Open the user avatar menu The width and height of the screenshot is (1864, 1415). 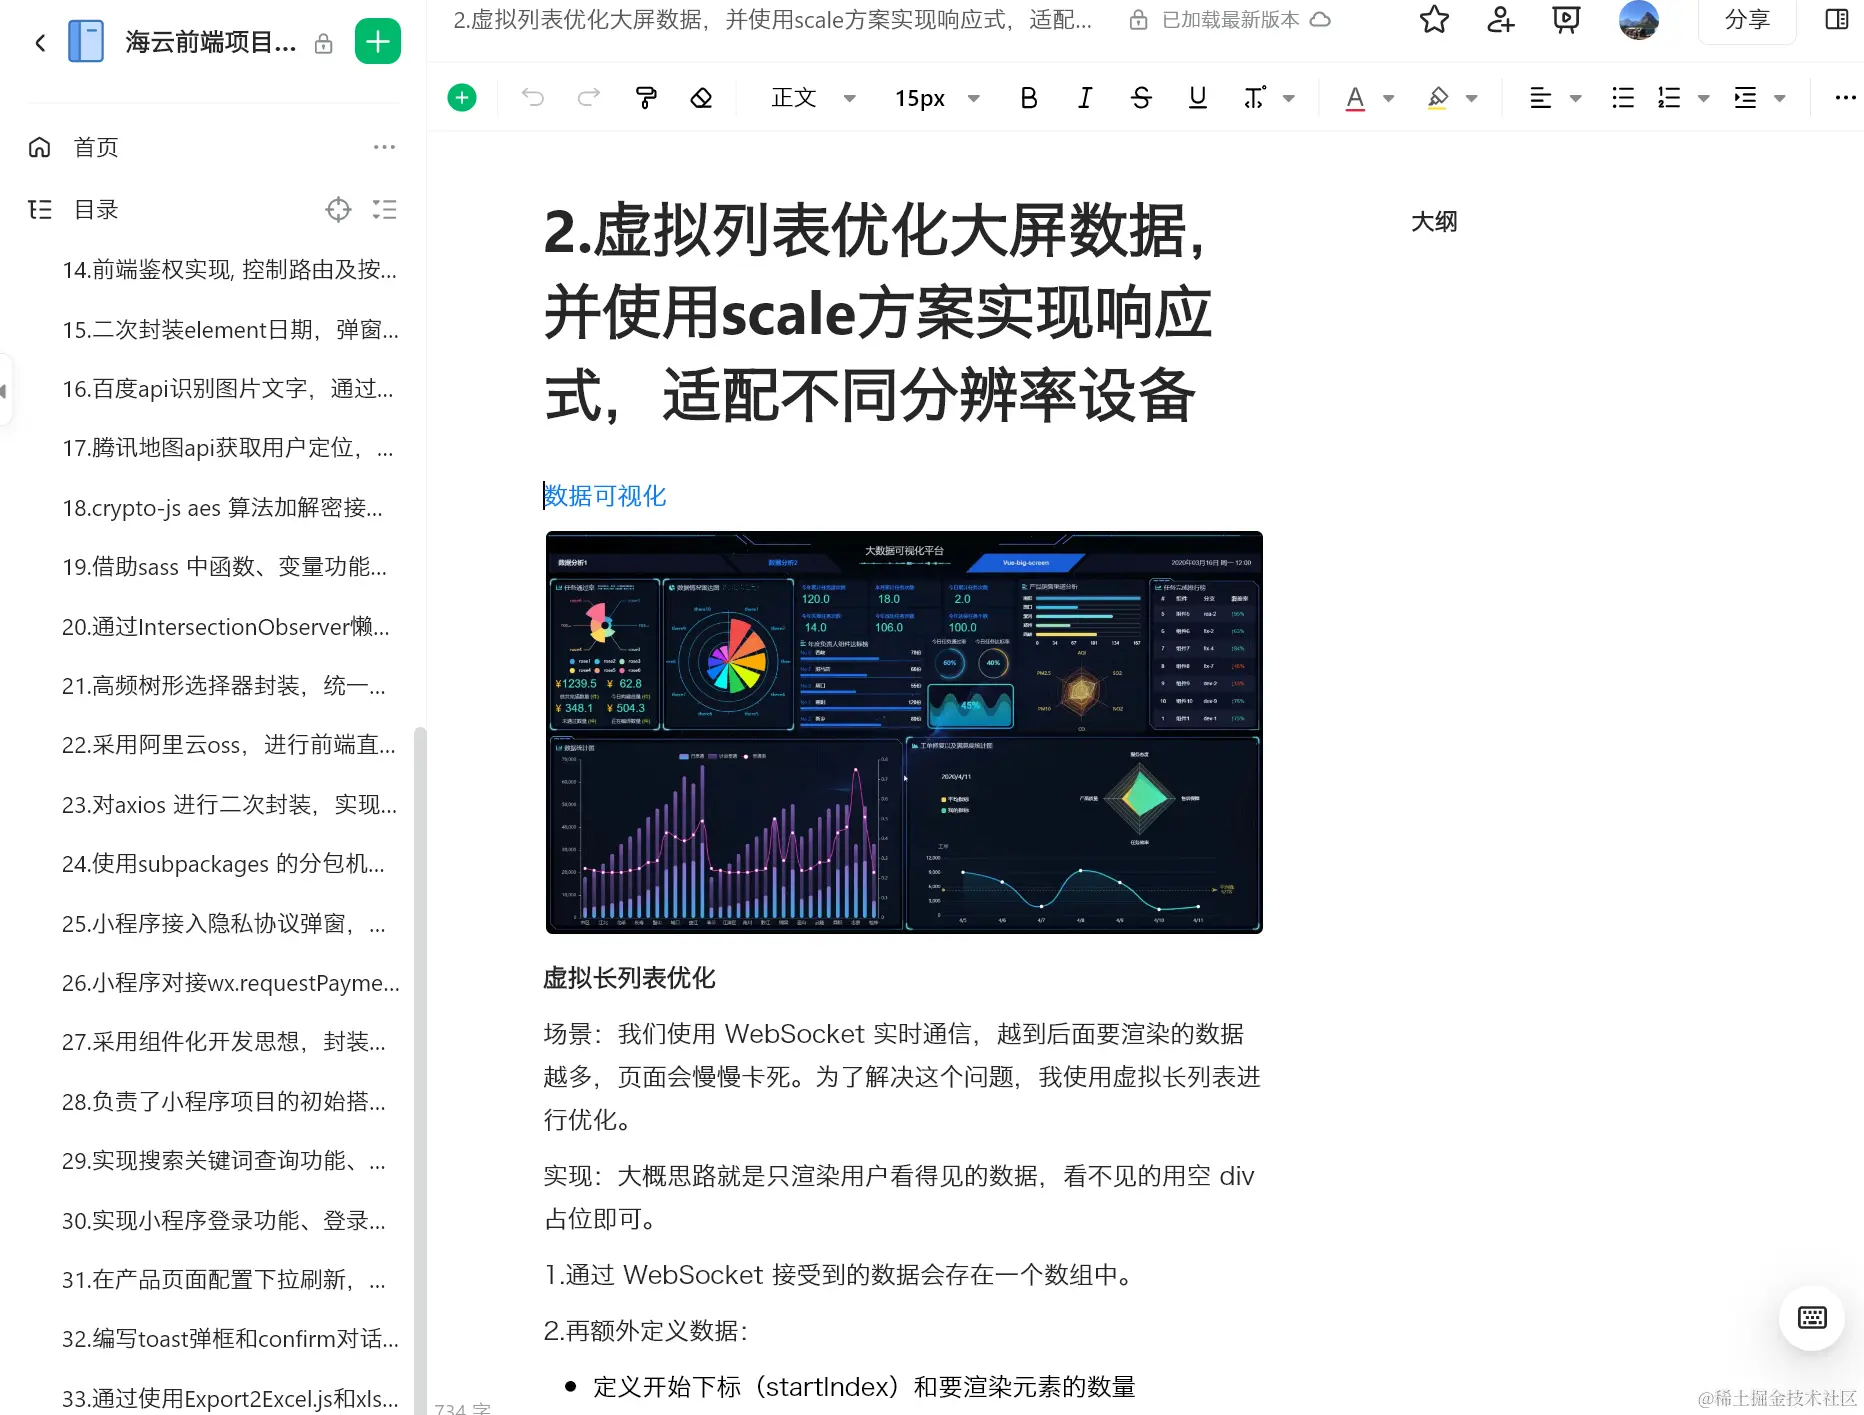(x=1639, y=19)
